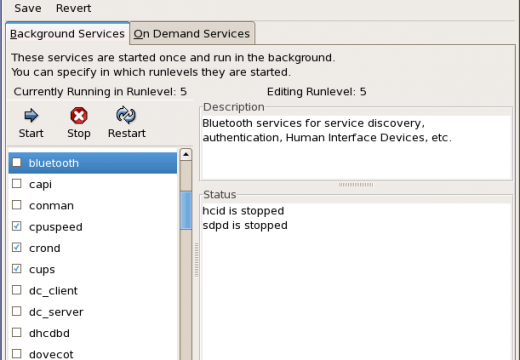This screenshot has height=360, width=520.
Task: Click the service list scroll-up arrow
Action: [x=186, y=154]
